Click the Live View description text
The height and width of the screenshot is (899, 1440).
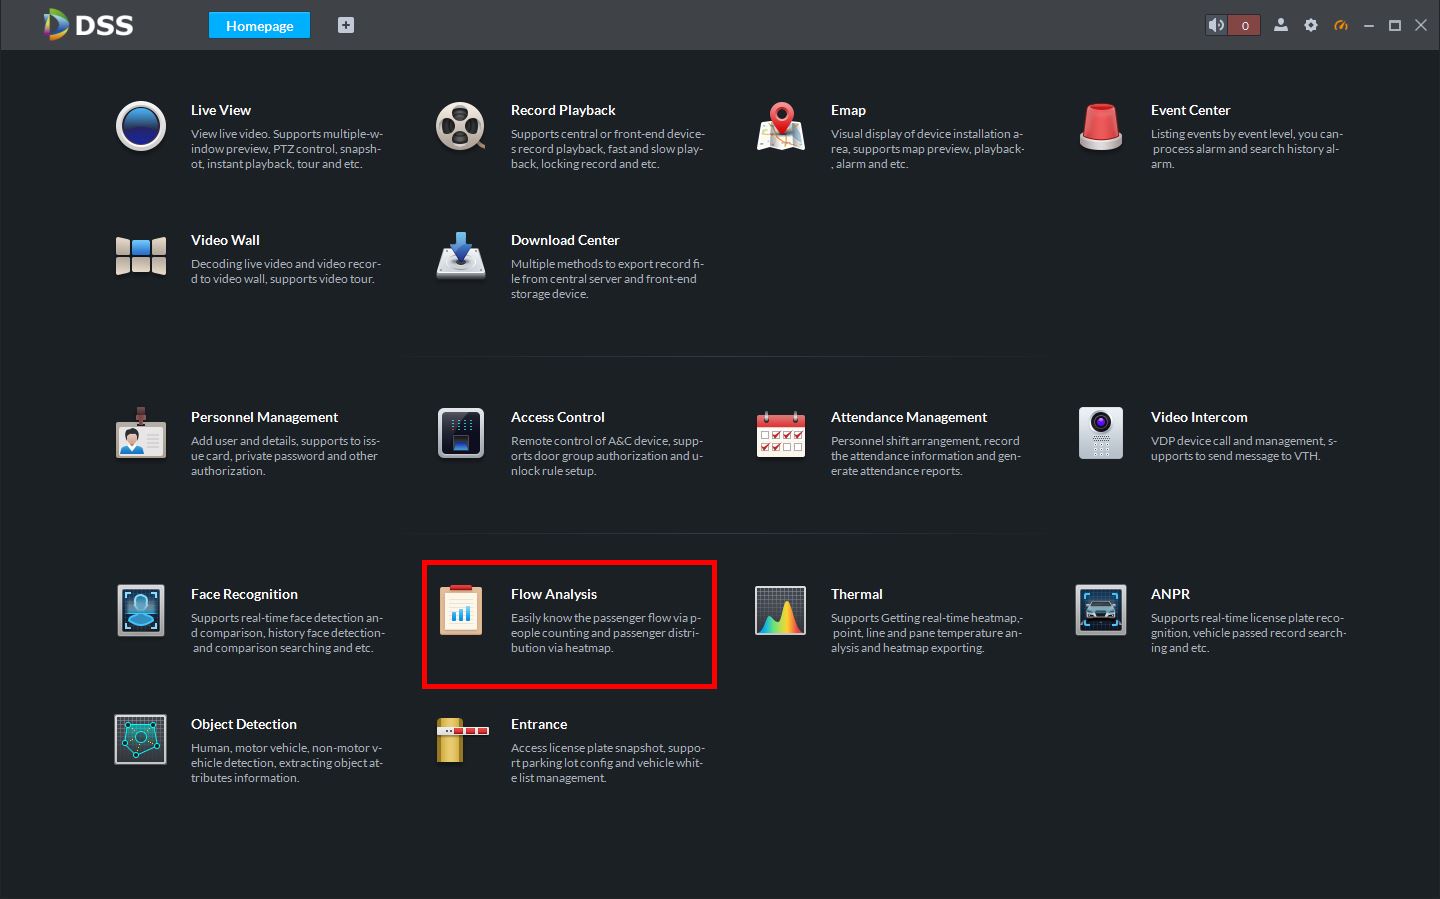(x=287, y=149)
